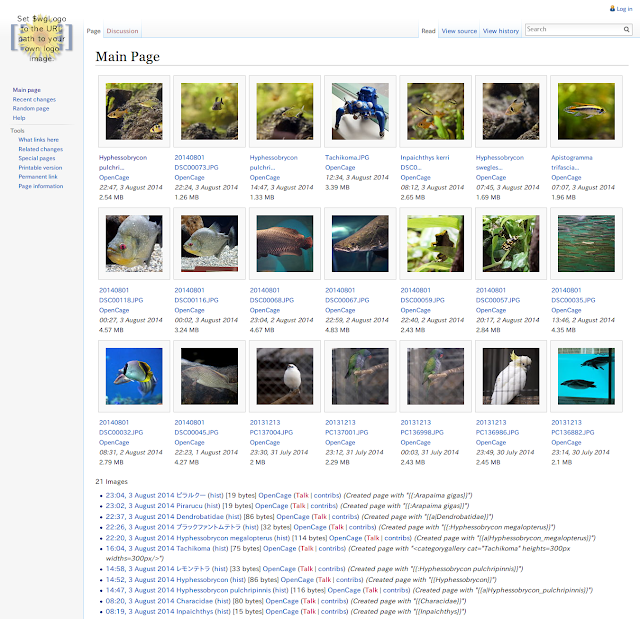Screen dimensions: 640x619
Task: Open the DSC00118.JPG piranha thumbnail
Action: click(x=134, y=244)
